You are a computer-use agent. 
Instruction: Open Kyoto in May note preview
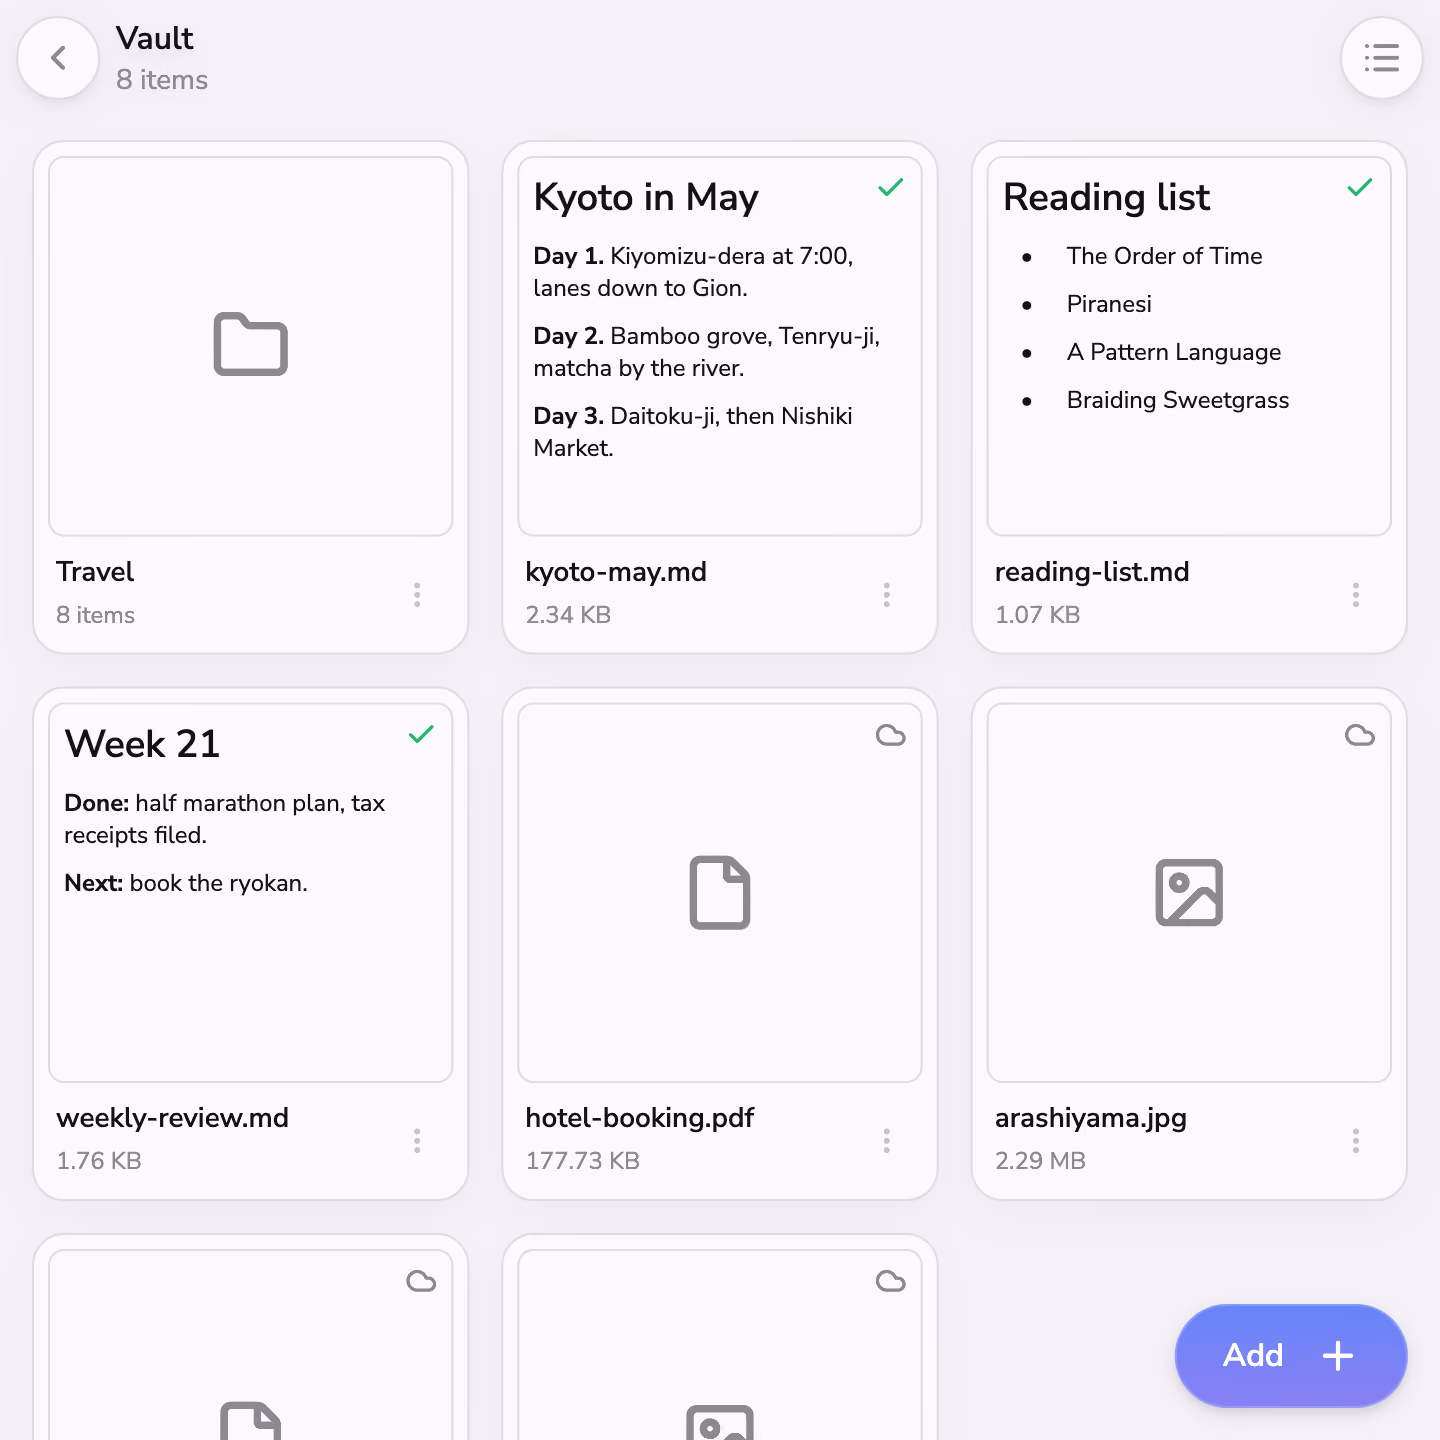coord(720,346)
